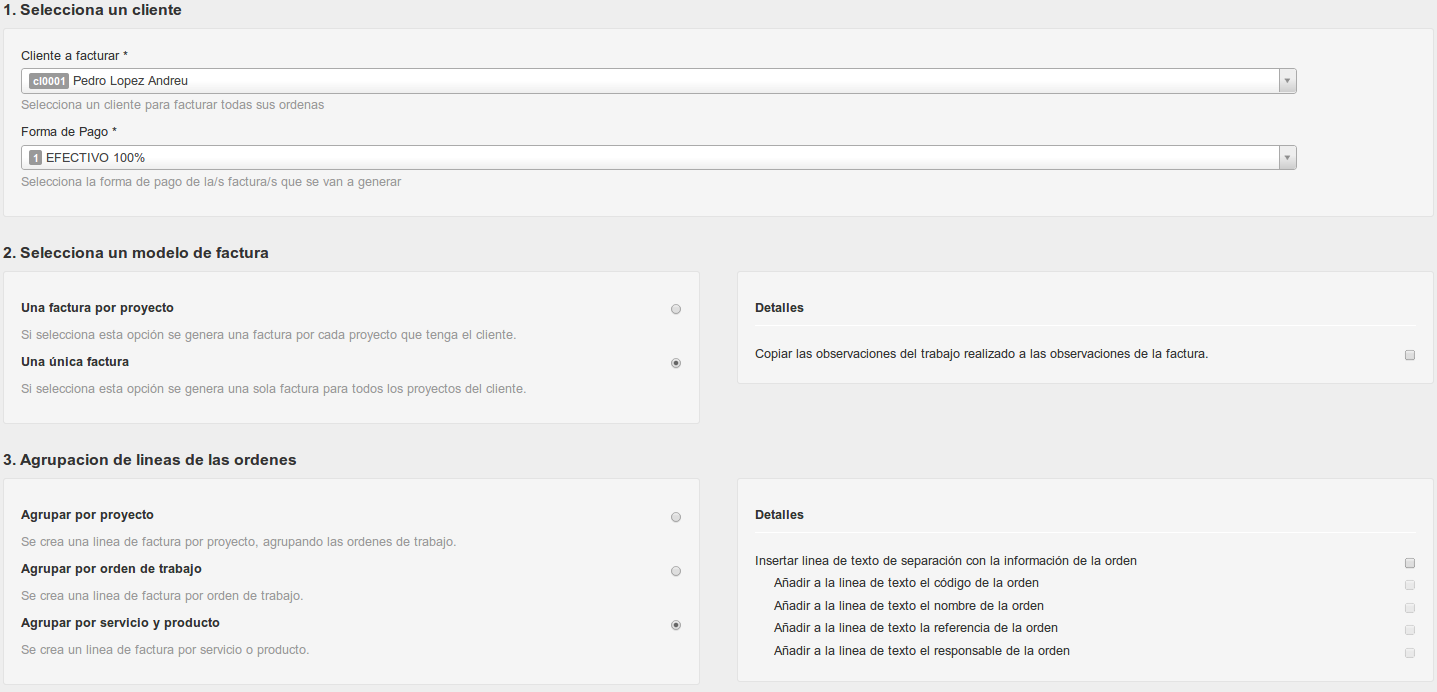The height and width of the screenshot is (692, 1437).
Task: Click the 2. Selecciona un modelo de factura heading
Action: 136,253
